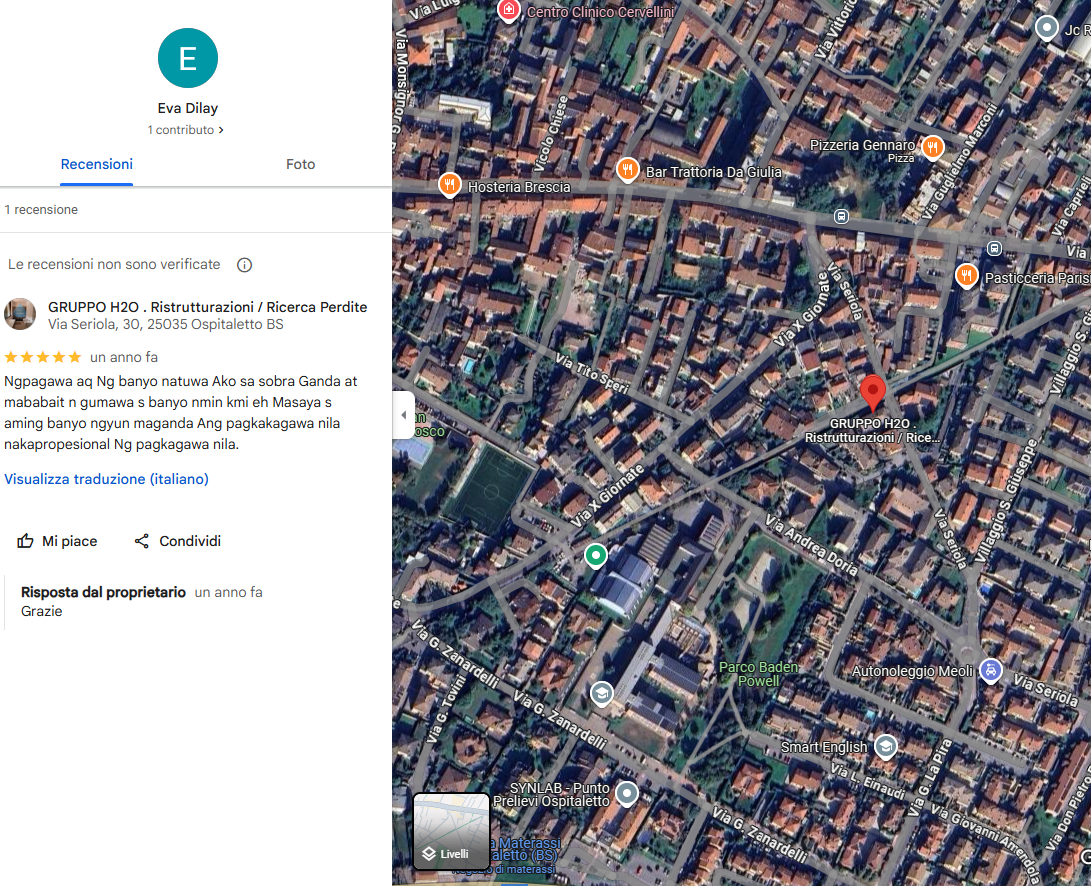The image size is (1091, 886).
Task: Click the Eva Dilay reviewer name
Action: tap(188, 109)
